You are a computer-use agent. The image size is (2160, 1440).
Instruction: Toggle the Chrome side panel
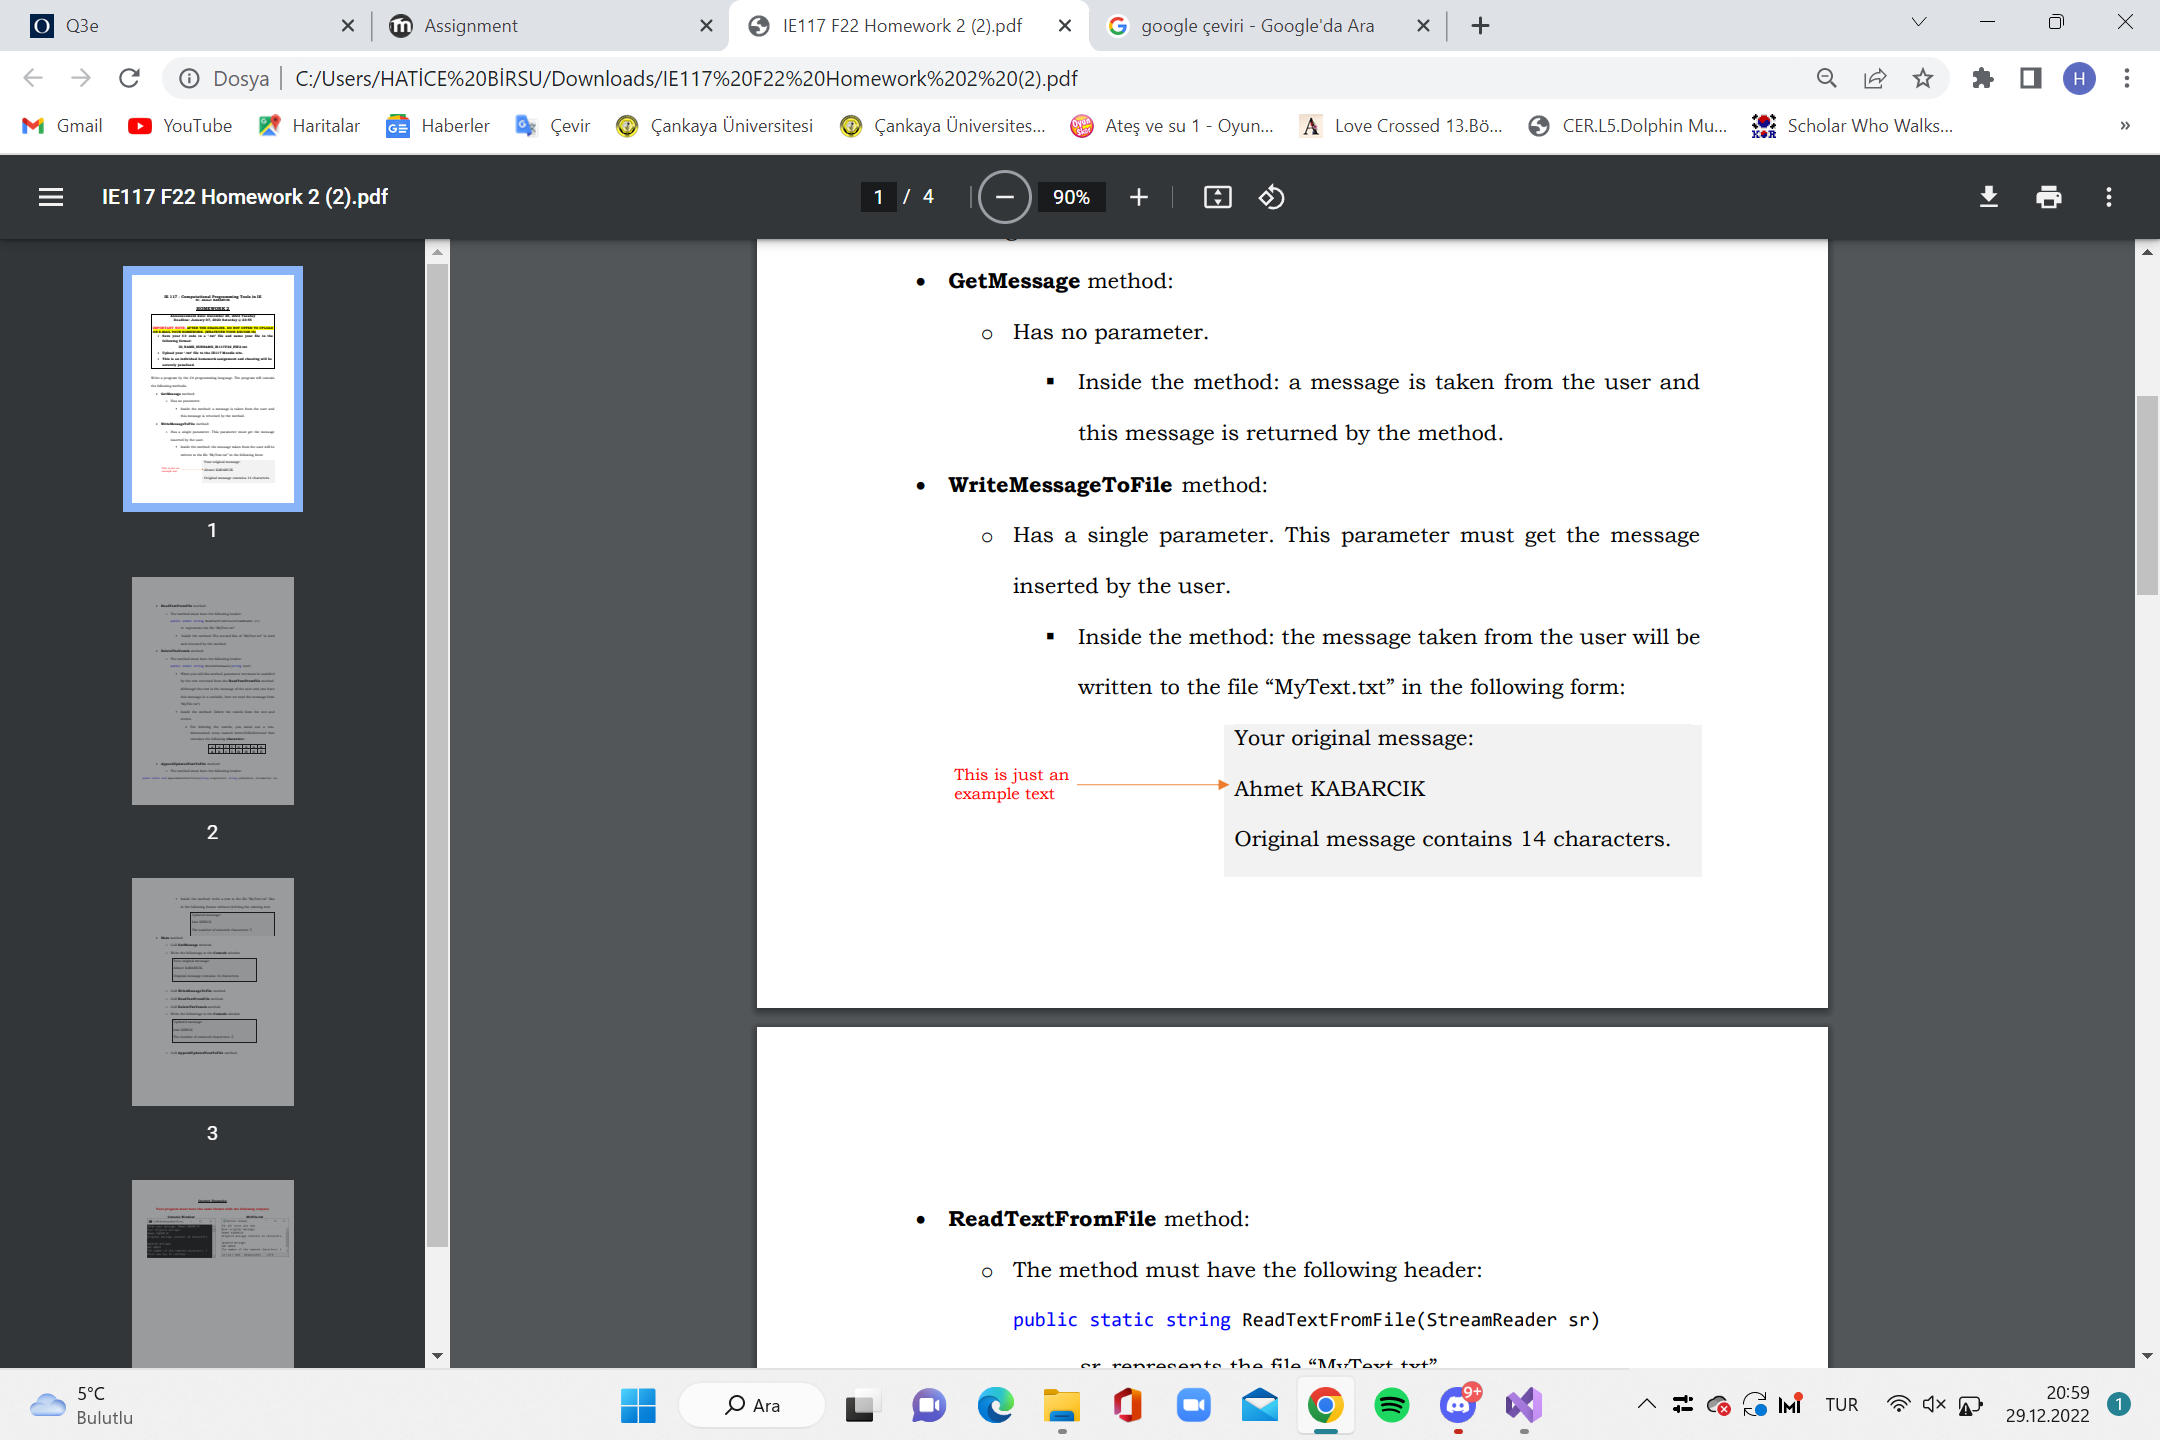click(x=2030, y=78)
